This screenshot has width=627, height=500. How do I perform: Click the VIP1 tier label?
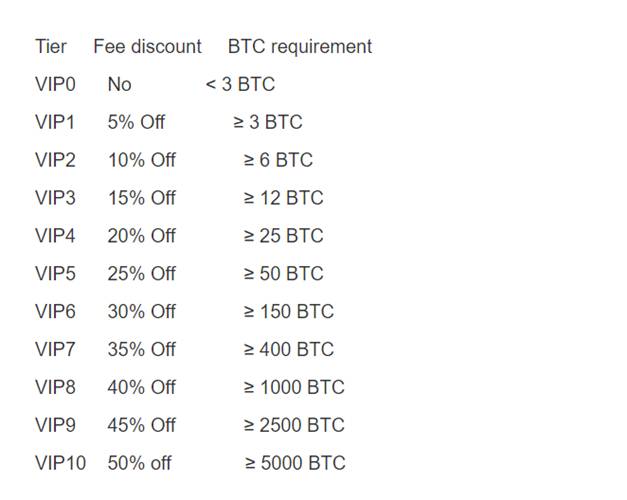point(55,122)
